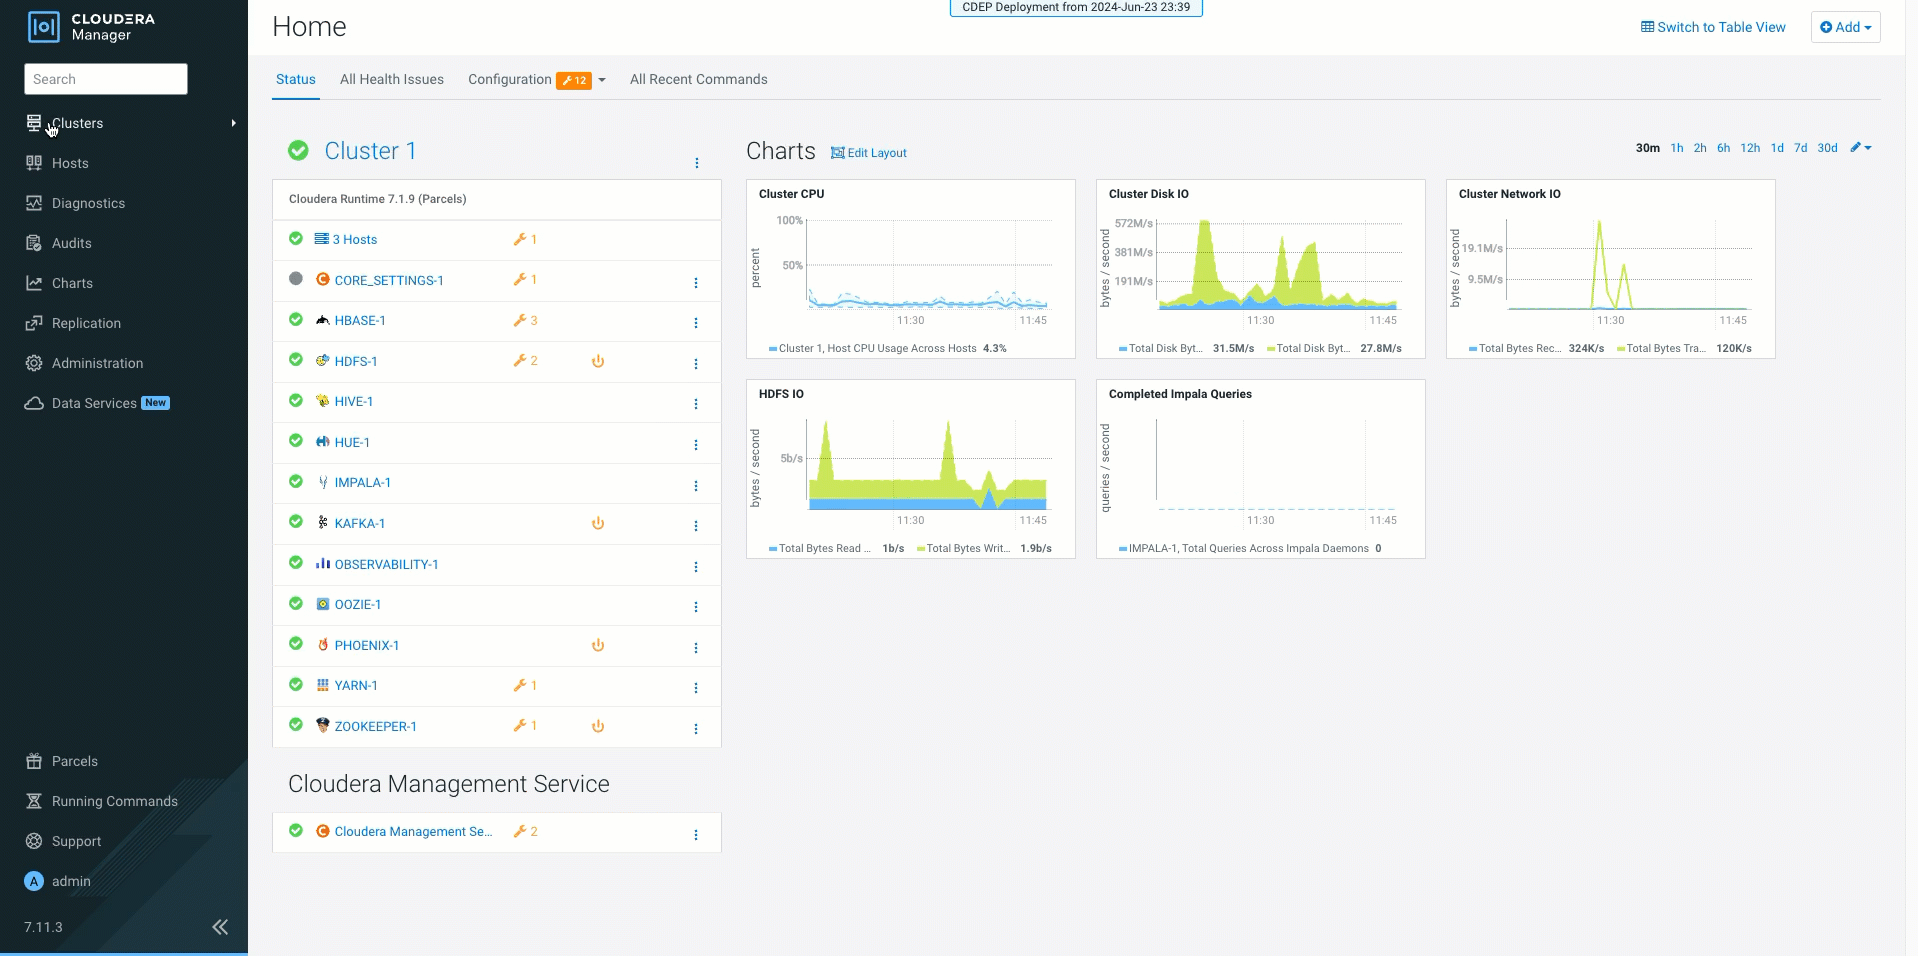Open Cluster 1 actions kebab menu
The image size is (1918, 956).
697,163
